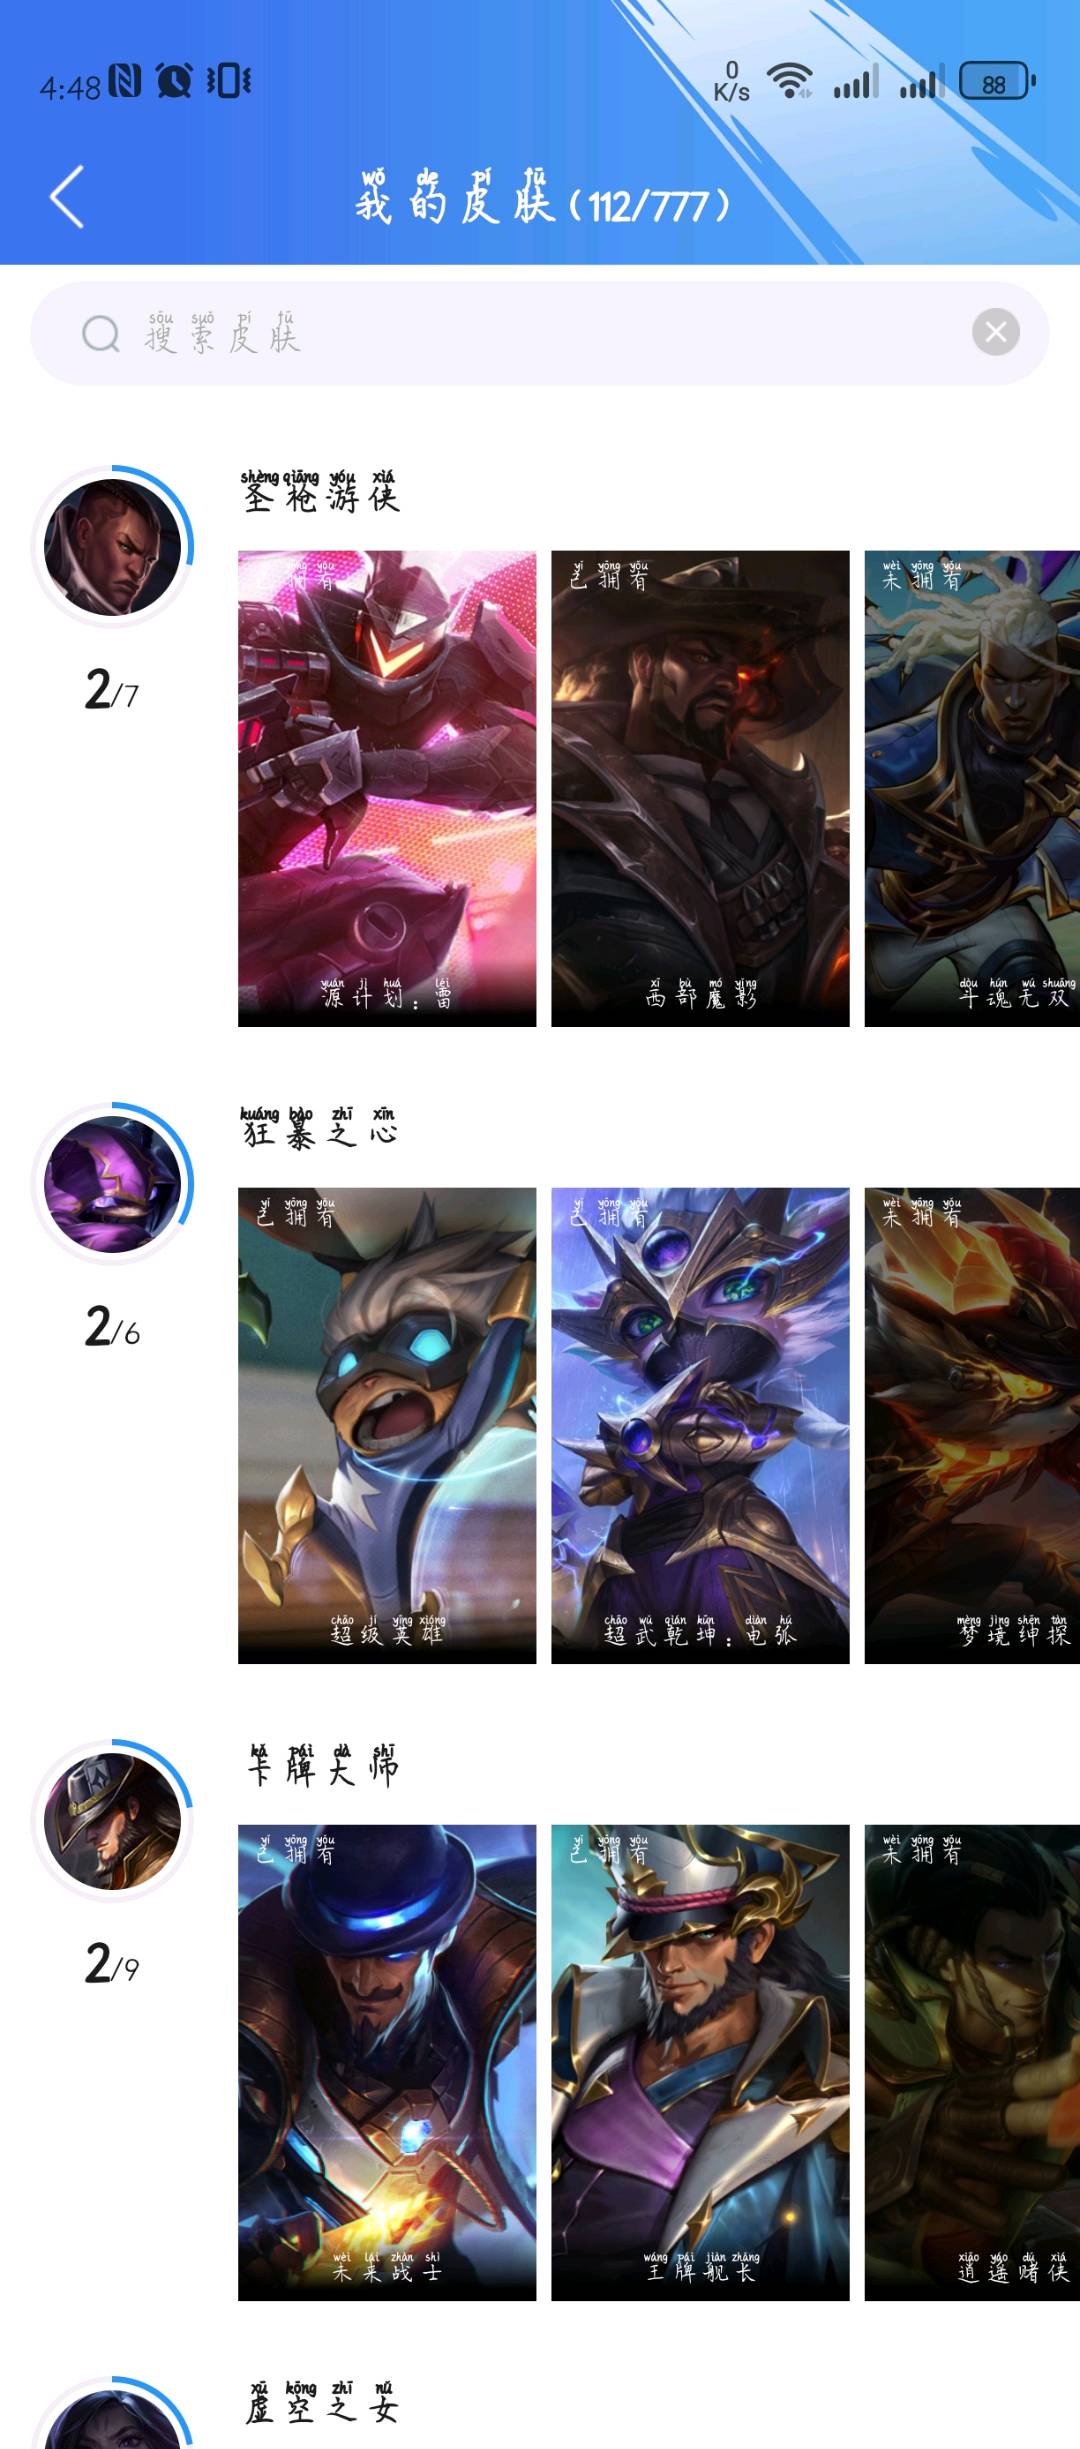The height and width of the screenshot is (2449, 1080).
Task: Tap the 卡牌大师 champion name heading
Action: tap(322, 1765)
